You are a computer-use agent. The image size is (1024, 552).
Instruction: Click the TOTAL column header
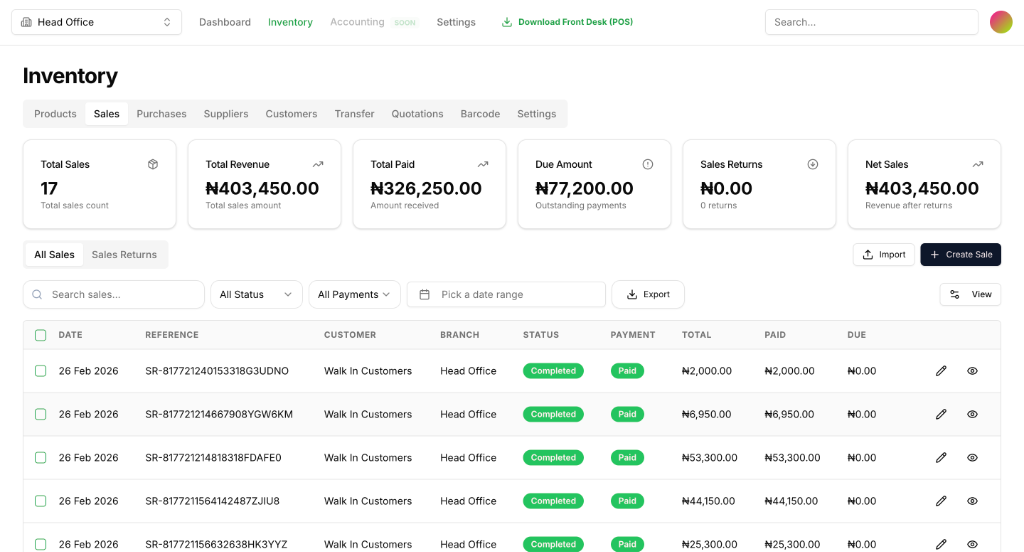696,335
